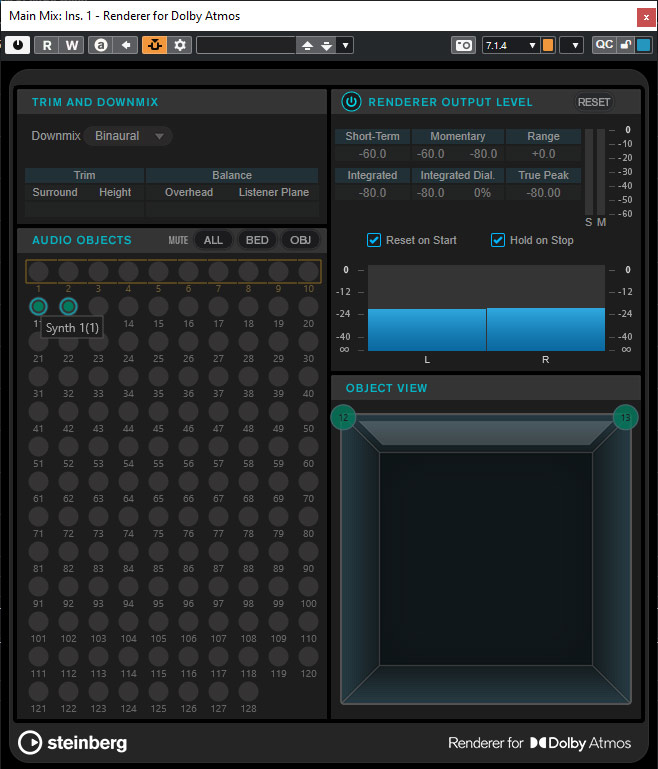658x769 pixels.
Task: Click the QC quick controls button
Action: click(x=604, y=45)
